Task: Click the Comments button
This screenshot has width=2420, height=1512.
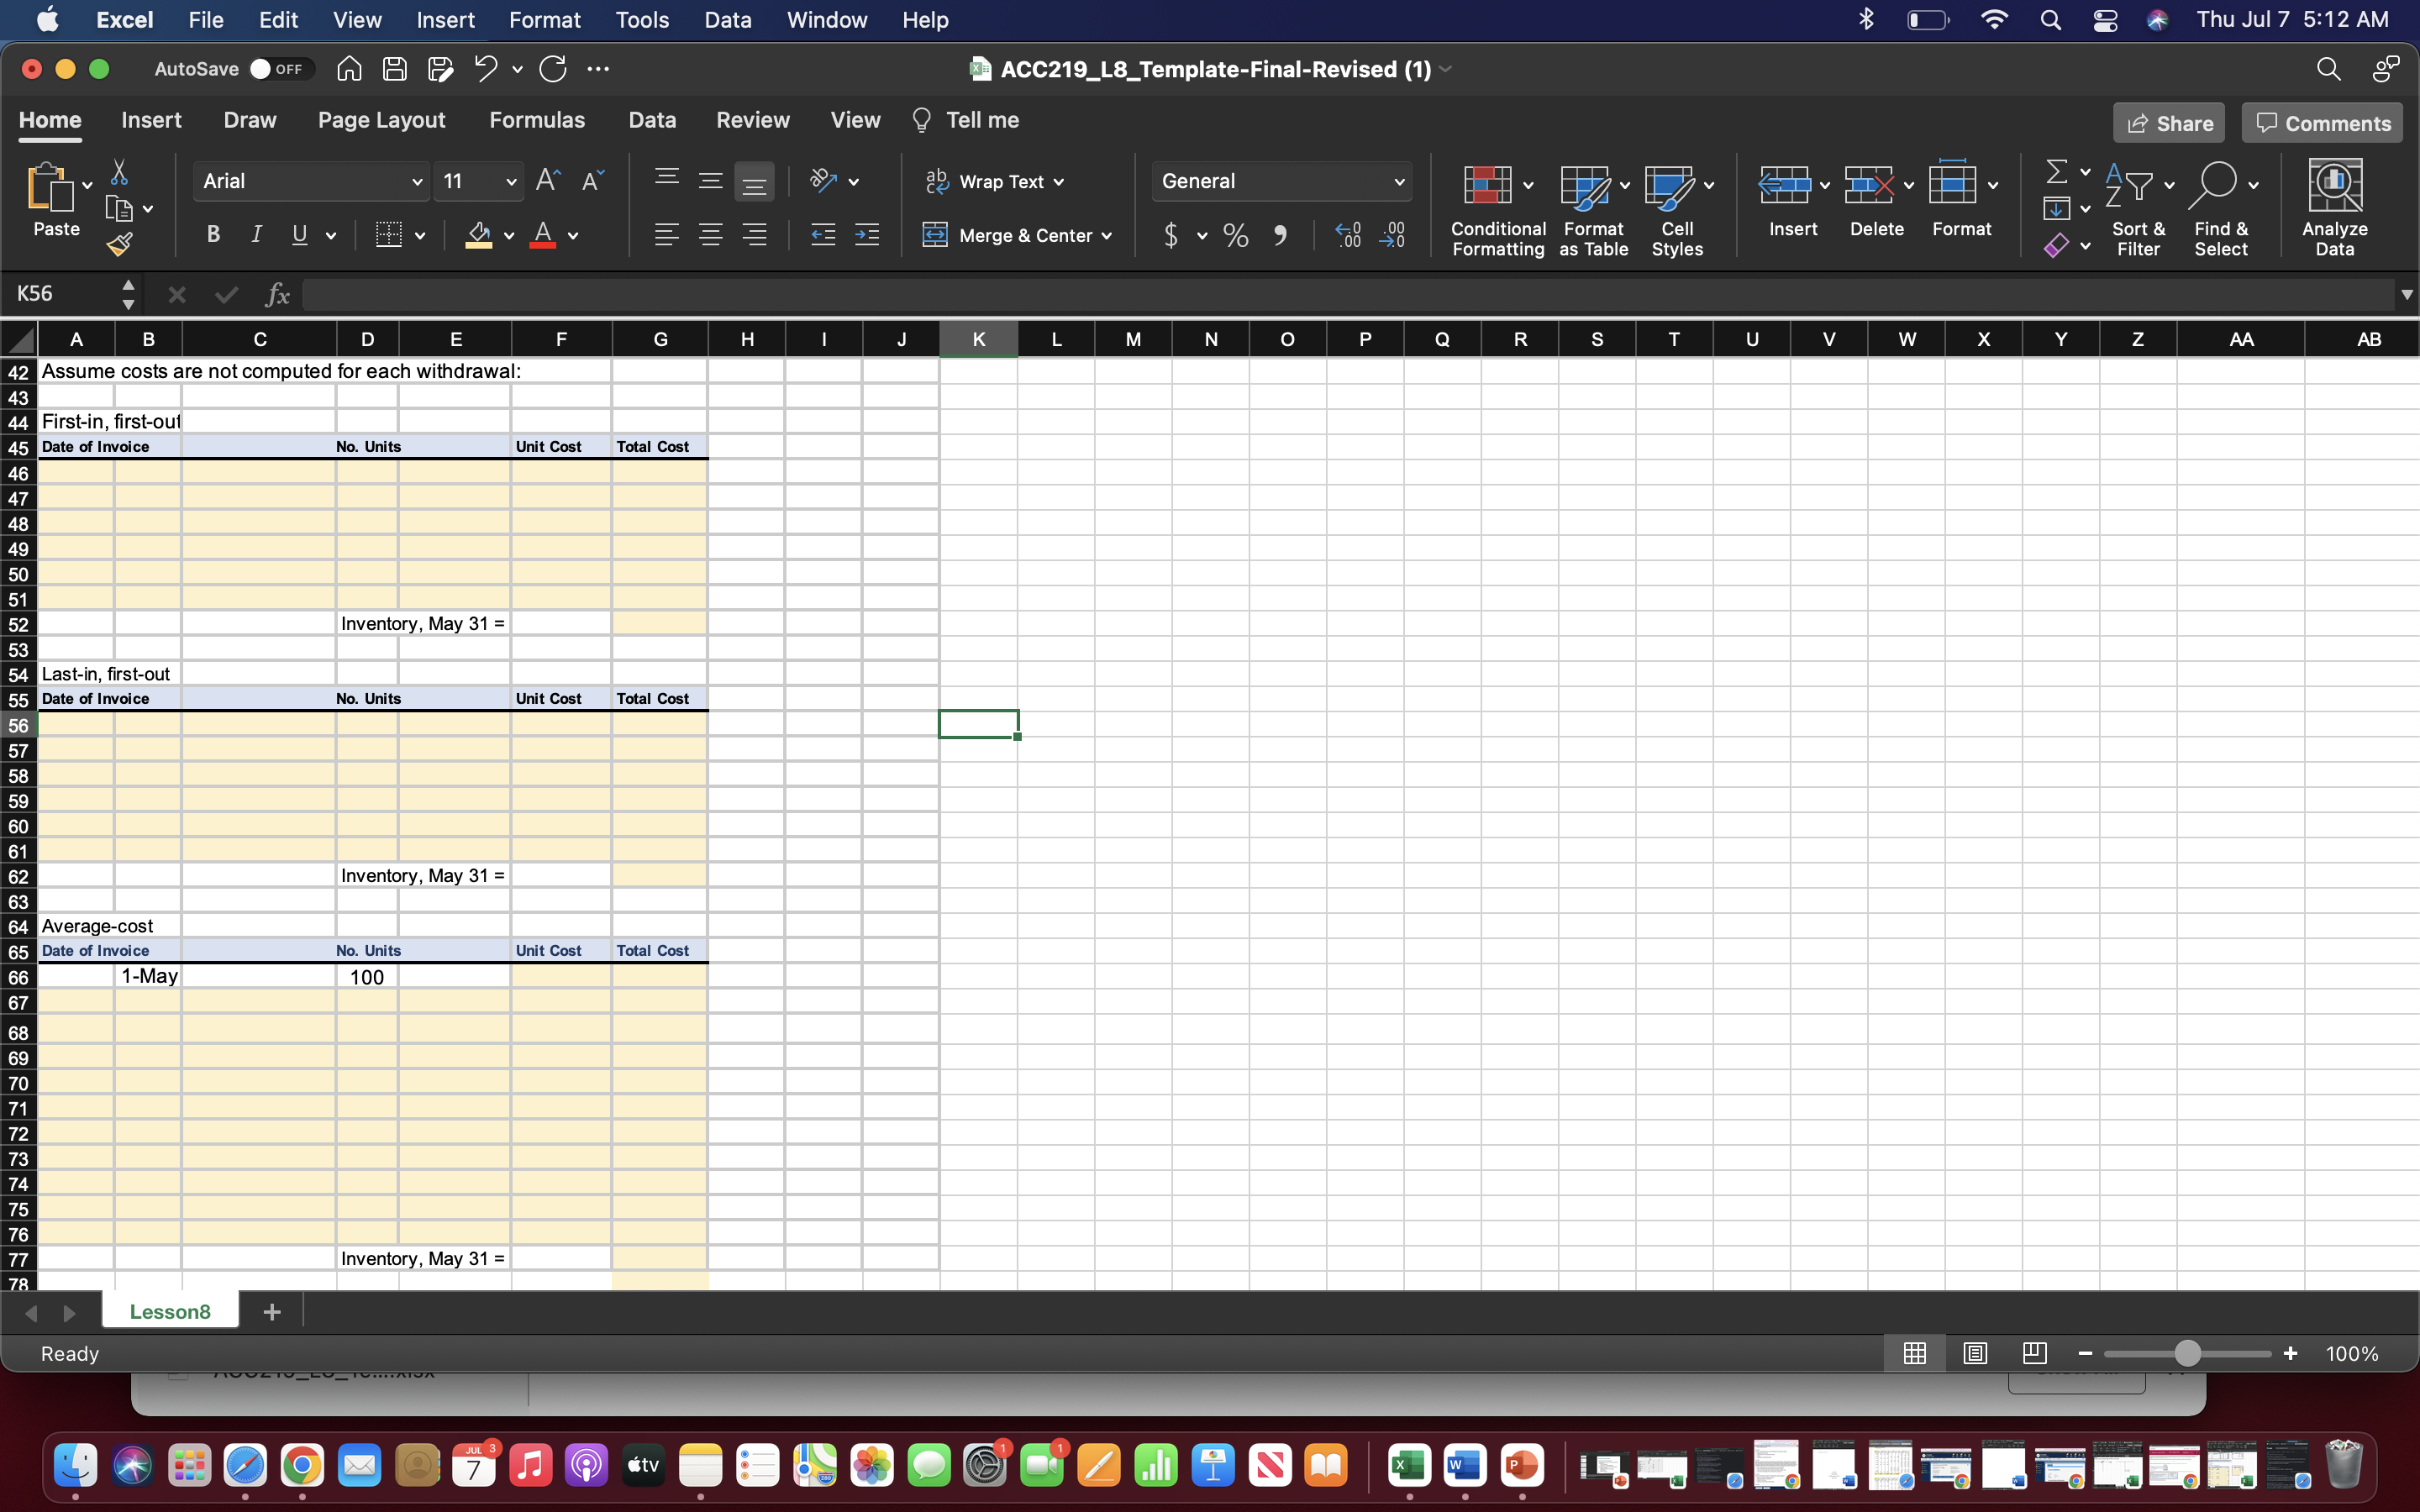Action: [2321, 123]
